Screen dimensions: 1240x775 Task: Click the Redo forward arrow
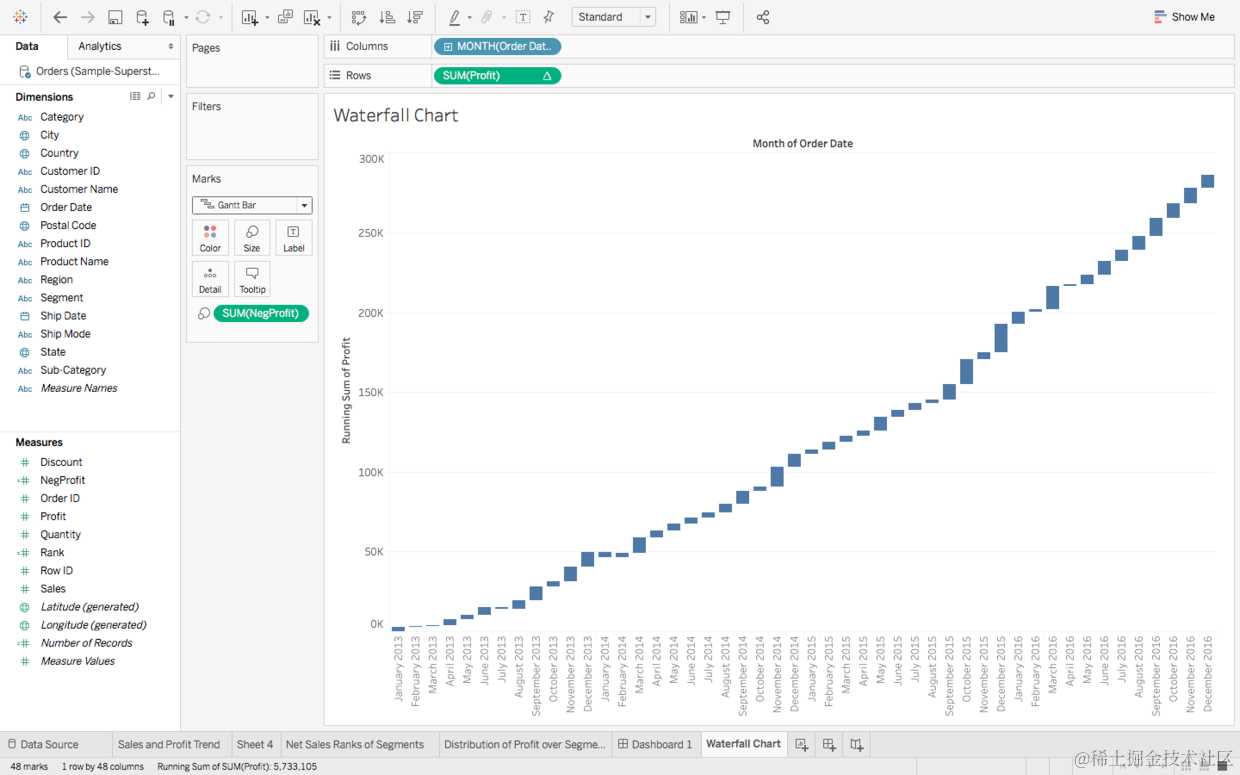pyautogui.click(x=88, y=17)
